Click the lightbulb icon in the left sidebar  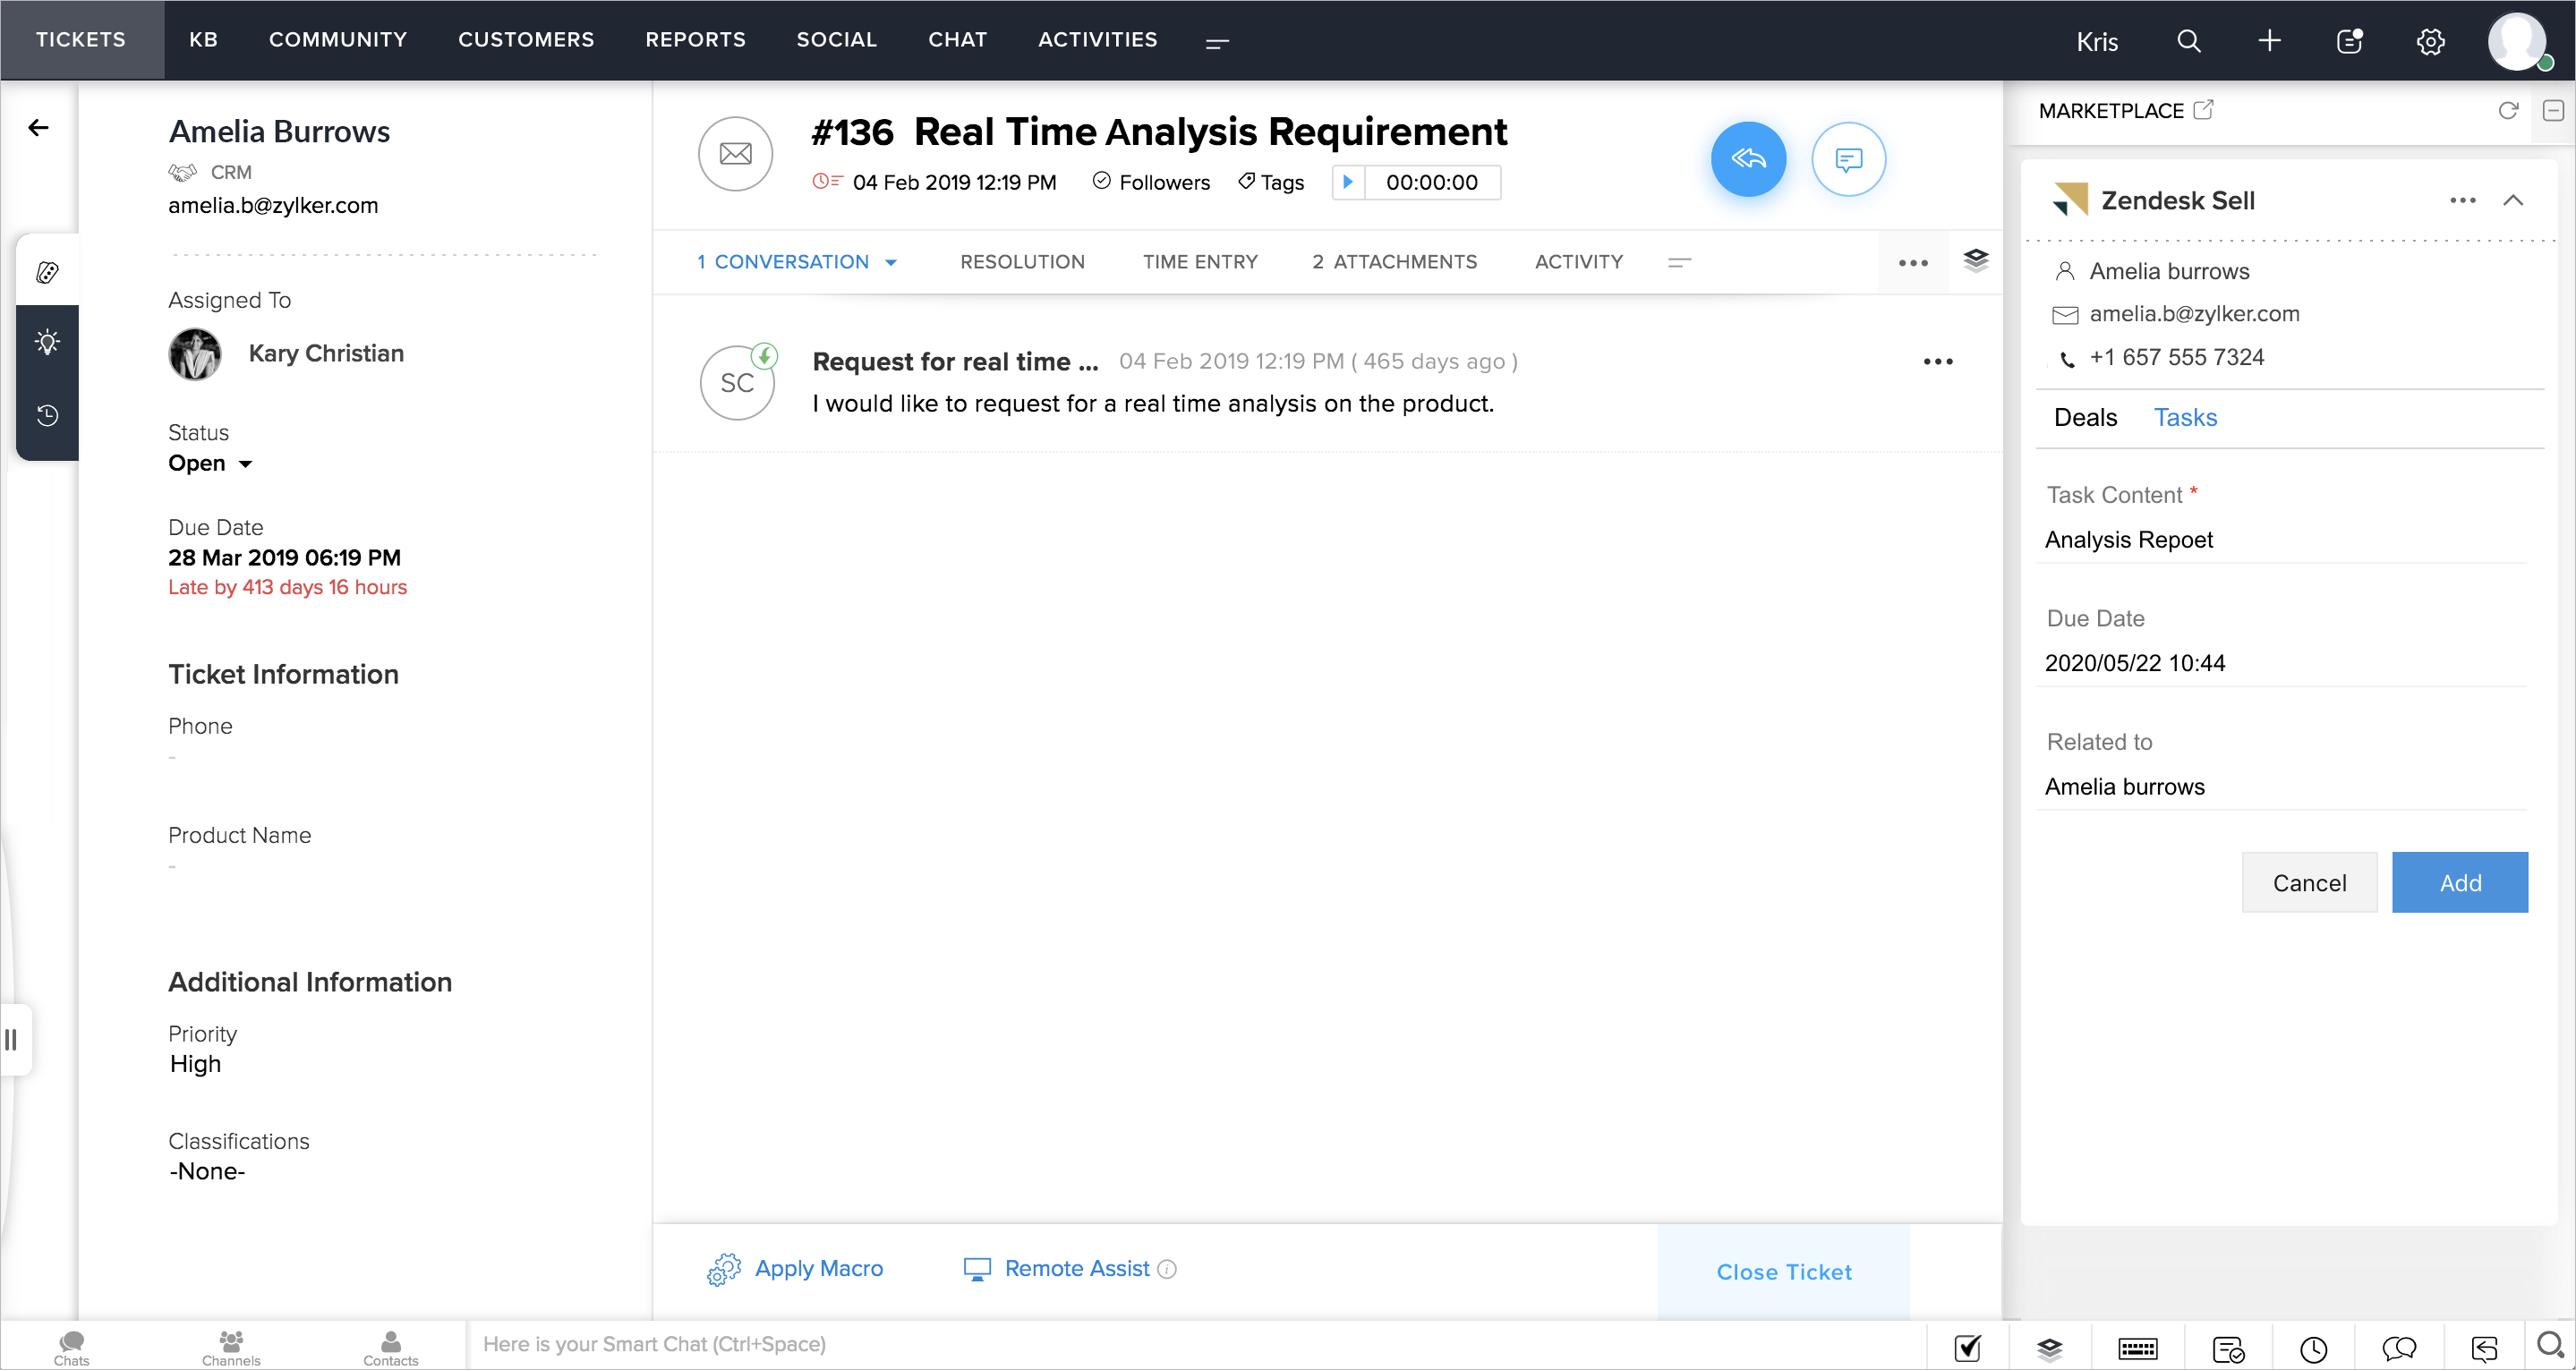coord(47,342)
